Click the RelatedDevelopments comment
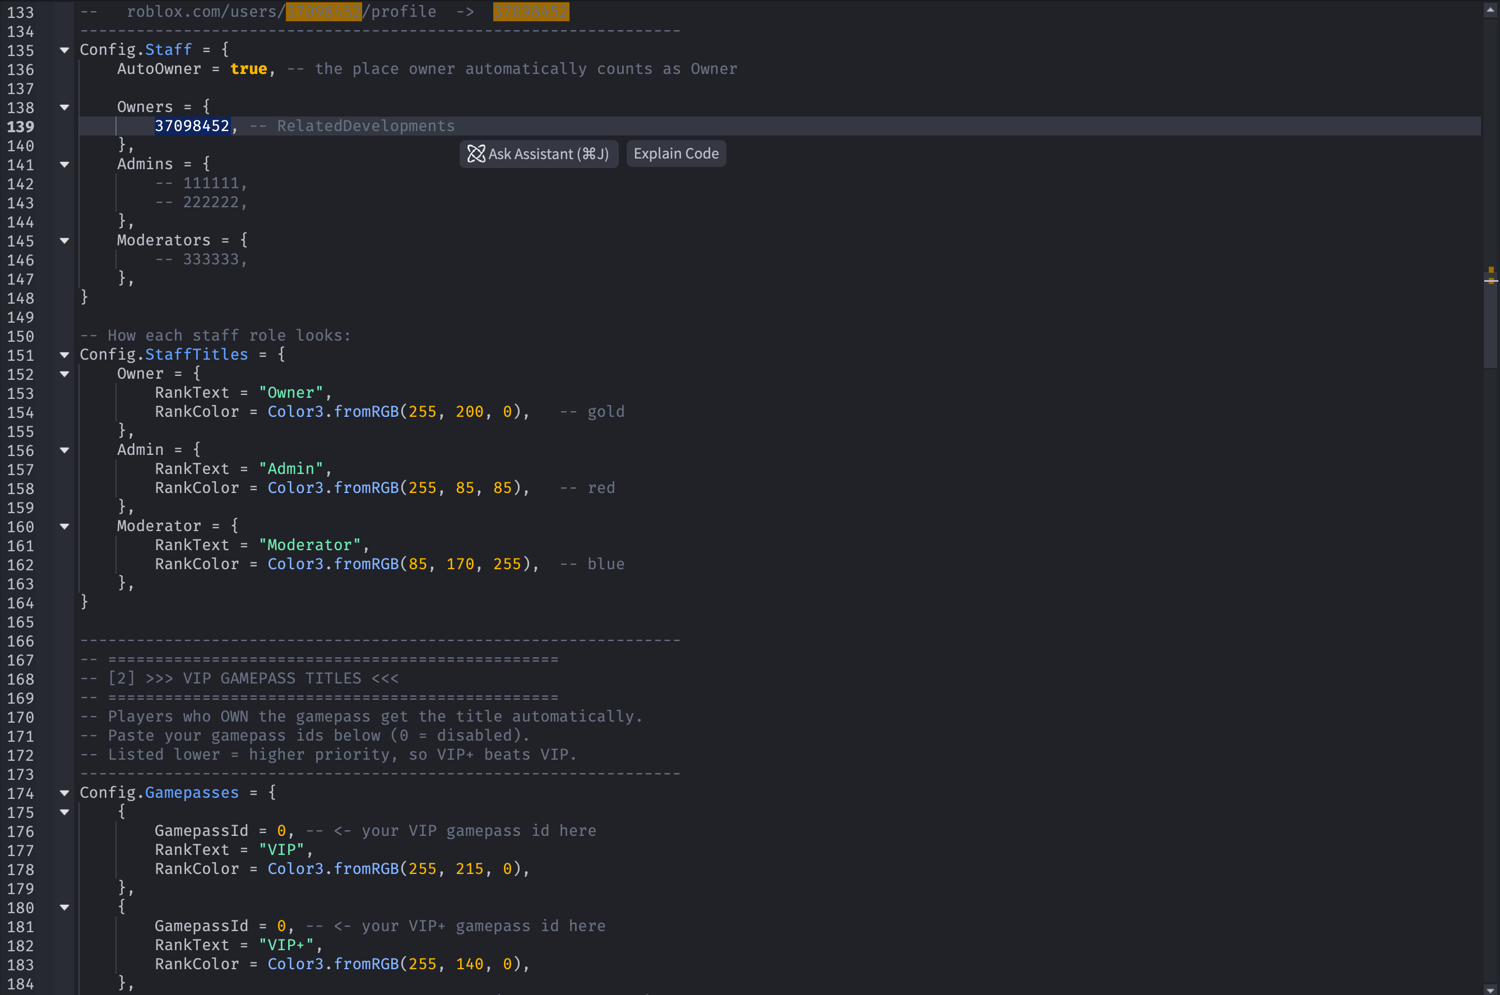This screenshot has width=1500, height=995. pos(352,126)
